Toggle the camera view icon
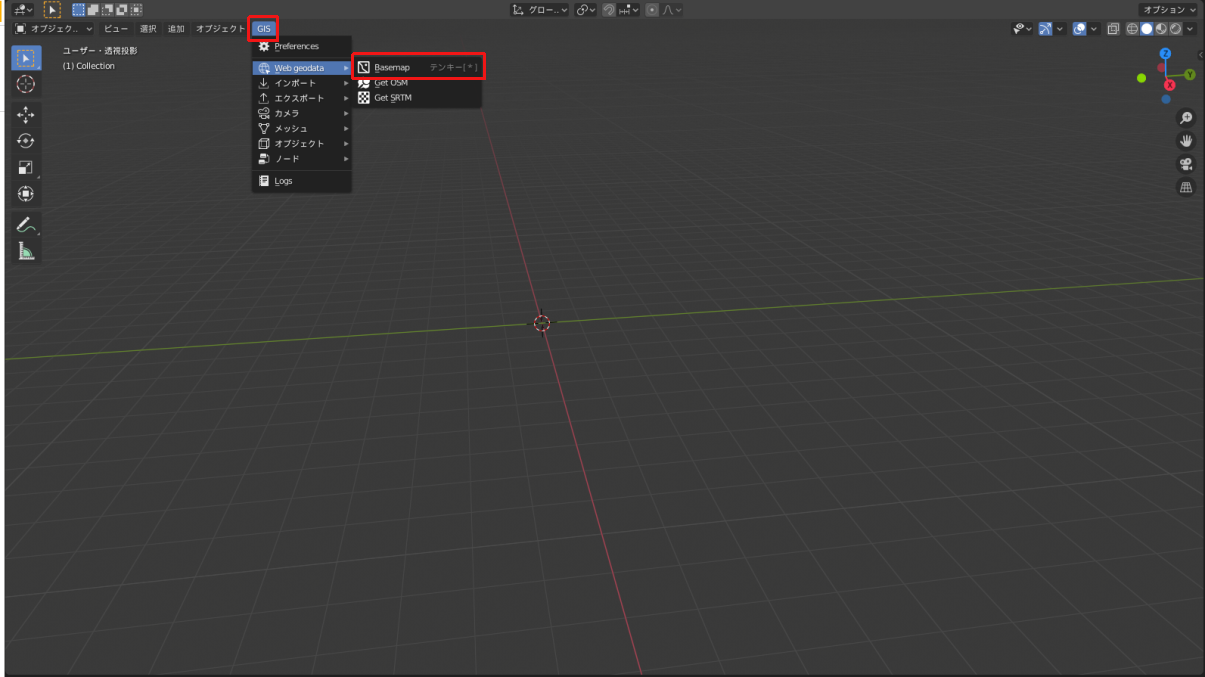 click(x=1186, y=164)
